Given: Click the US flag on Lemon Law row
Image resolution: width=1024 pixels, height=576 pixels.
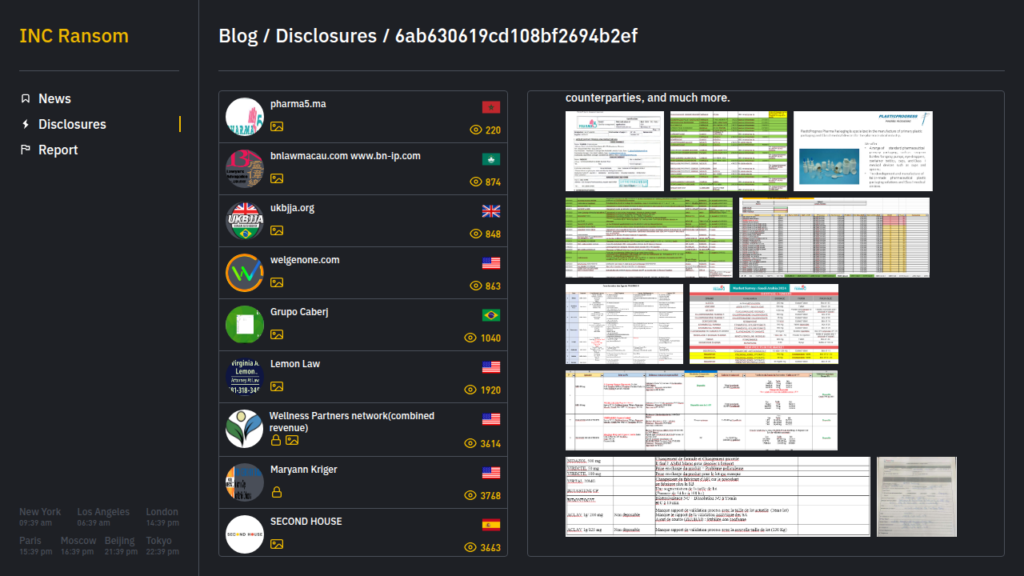Looking at the screenshot, I should click(491, 367).
